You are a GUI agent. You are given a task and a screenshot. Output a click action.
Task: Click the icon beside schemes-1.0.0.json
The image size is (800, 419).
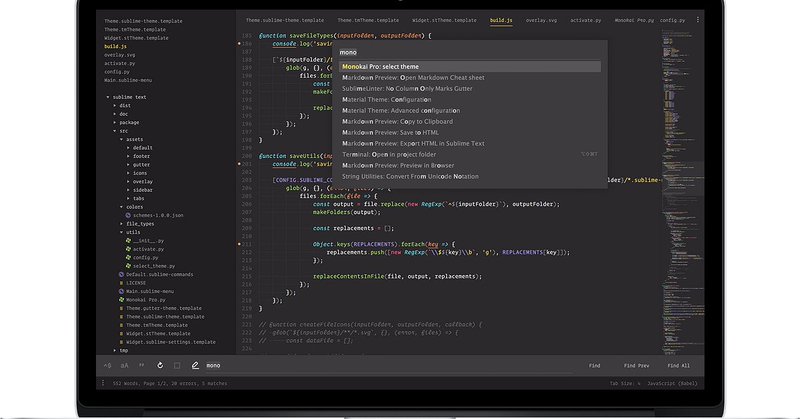(x=128, y=215)
